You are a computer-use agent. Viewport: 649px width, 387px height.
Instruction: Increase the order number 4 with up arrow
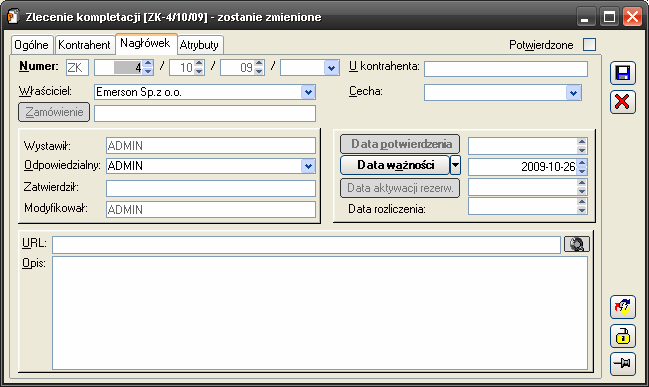(148, 64)
